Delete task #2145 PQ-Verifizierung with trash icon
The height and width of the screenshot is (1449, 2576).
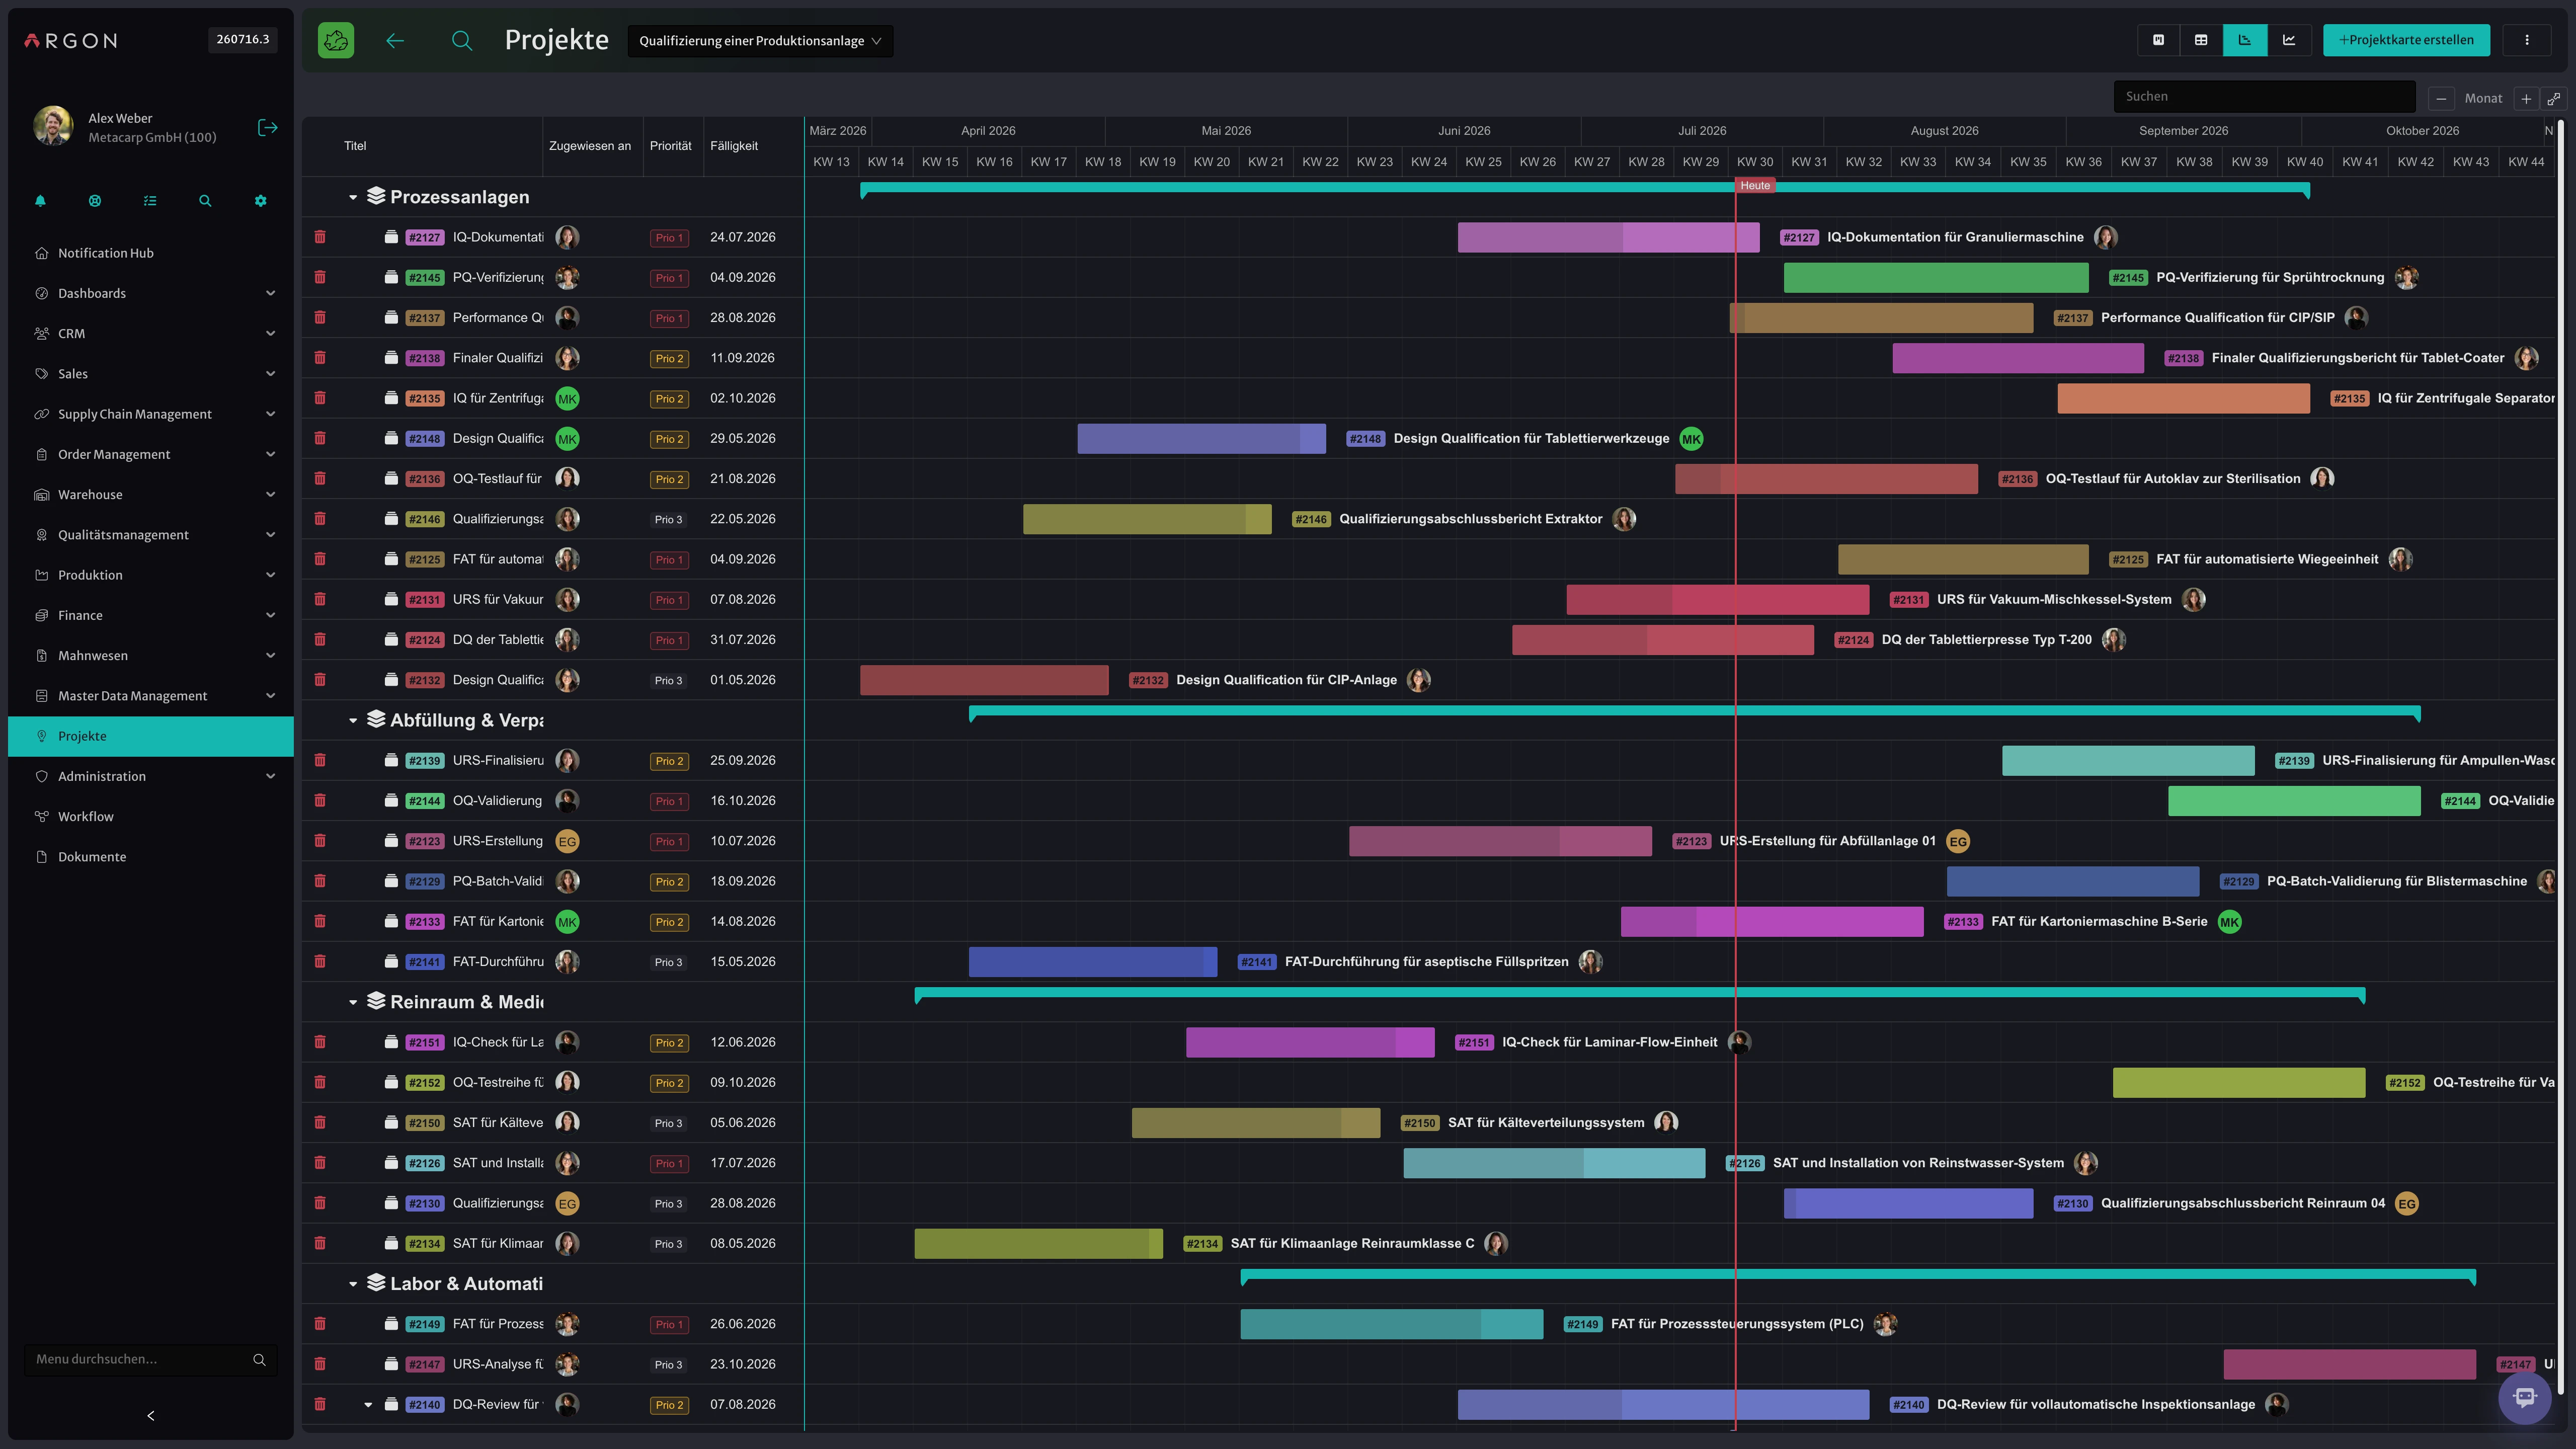point(320,277)
